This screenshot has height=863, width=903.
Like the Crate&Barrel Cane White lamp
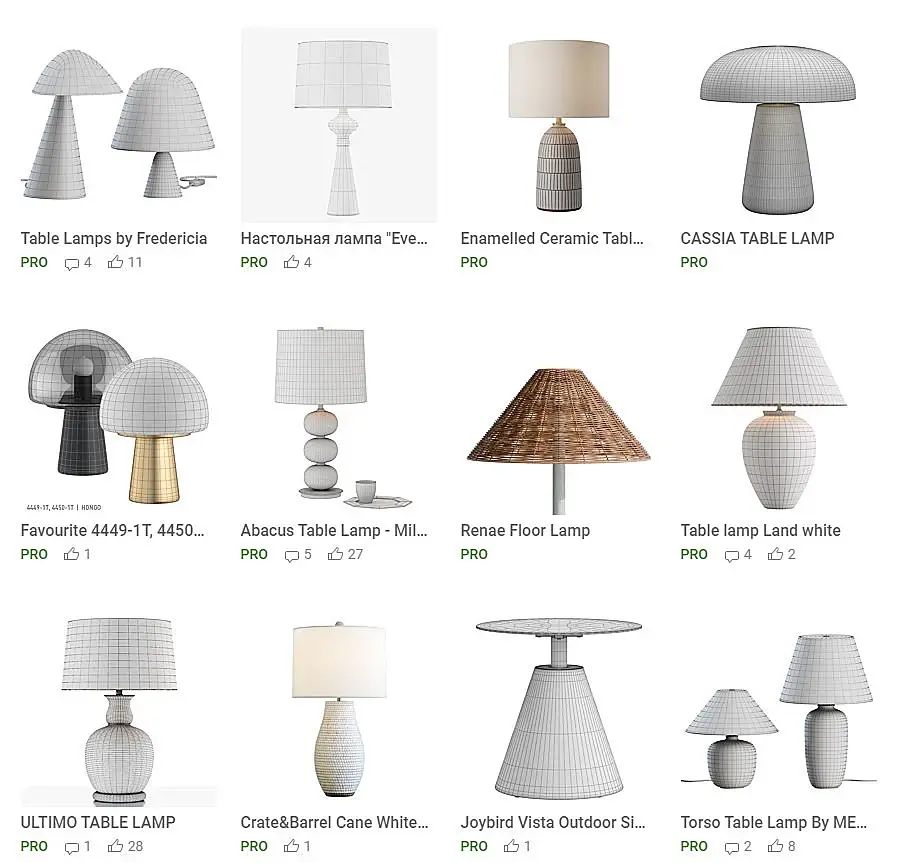(x=291, y=846)
